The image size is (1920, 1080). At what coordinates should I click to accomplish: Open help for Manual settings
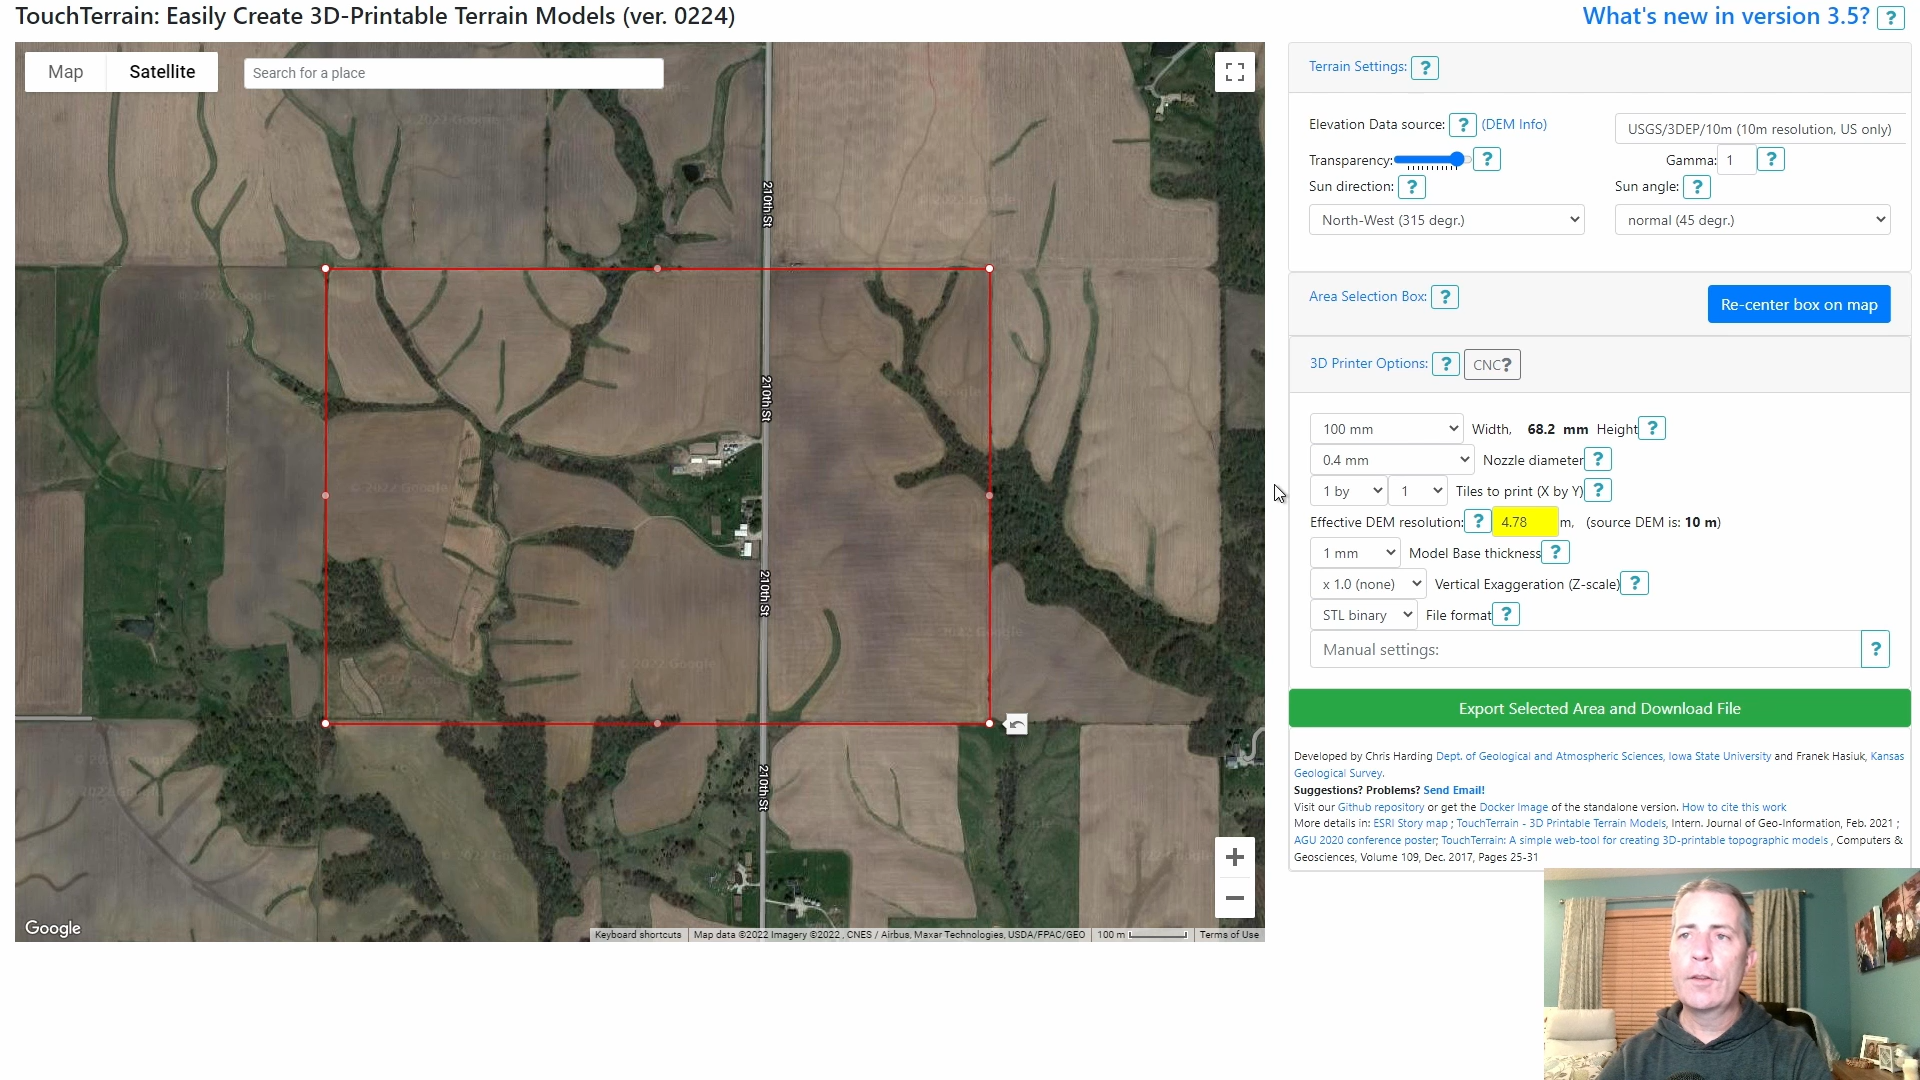1875,650
